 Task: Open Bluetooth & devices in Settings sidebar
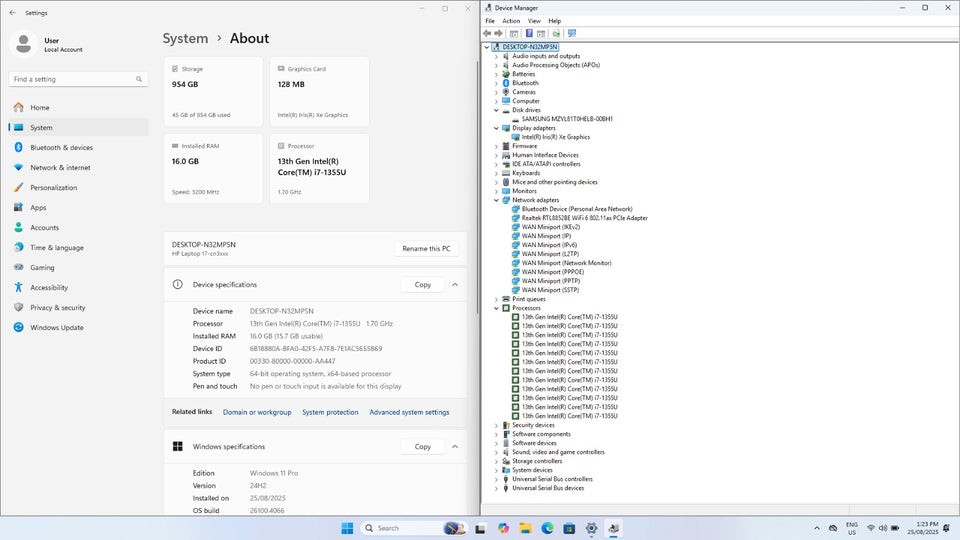pos(78,148)
